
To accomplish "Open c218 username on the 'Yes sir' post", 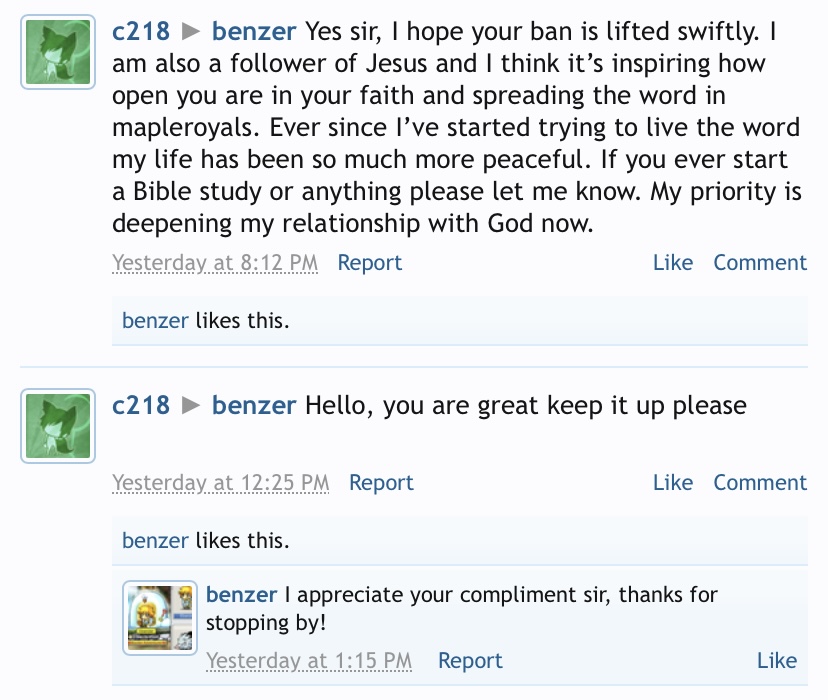I will [x=141, y=32].
